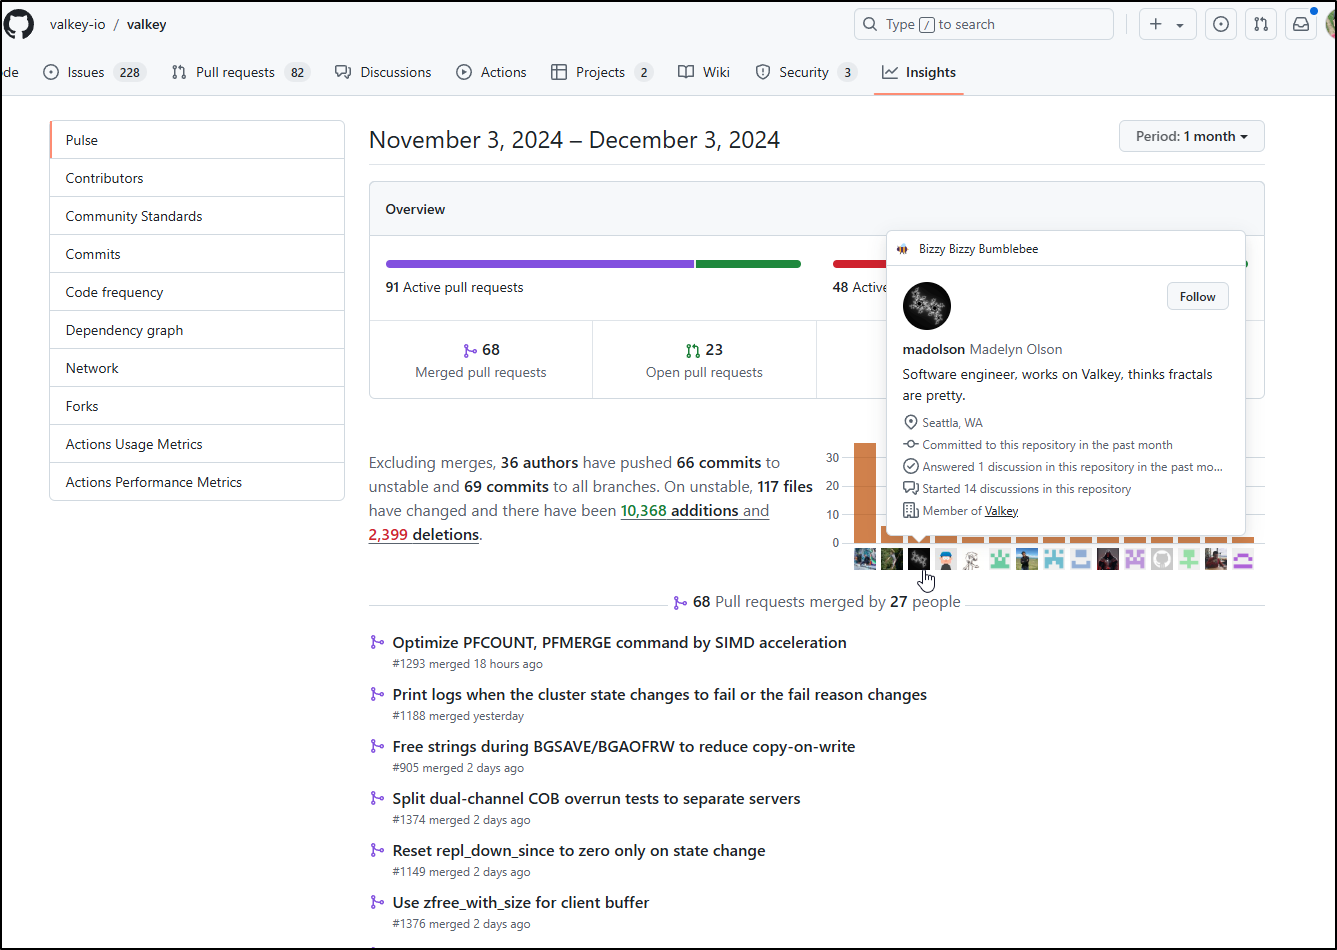Viewport: 1337px width, 950px height.
Task: Click the GitHub logo home icon
Action: (x=18, y=24)
